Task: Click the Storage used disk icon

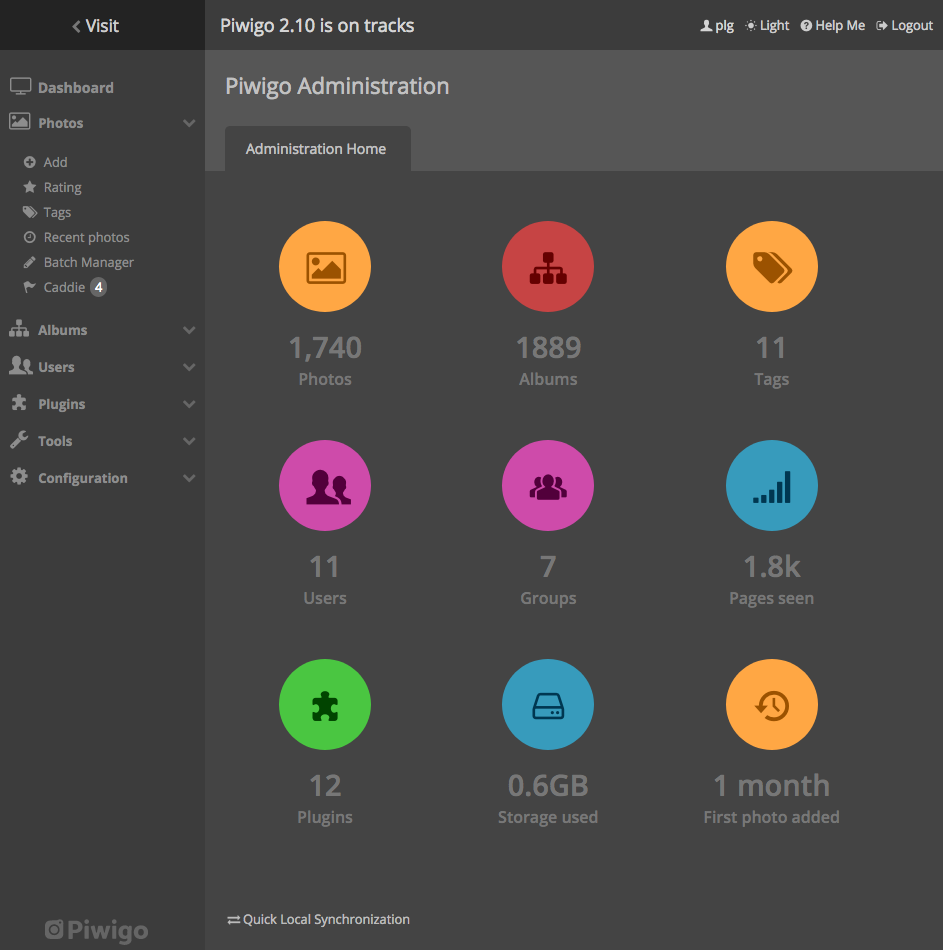Action: coord(547,704)
